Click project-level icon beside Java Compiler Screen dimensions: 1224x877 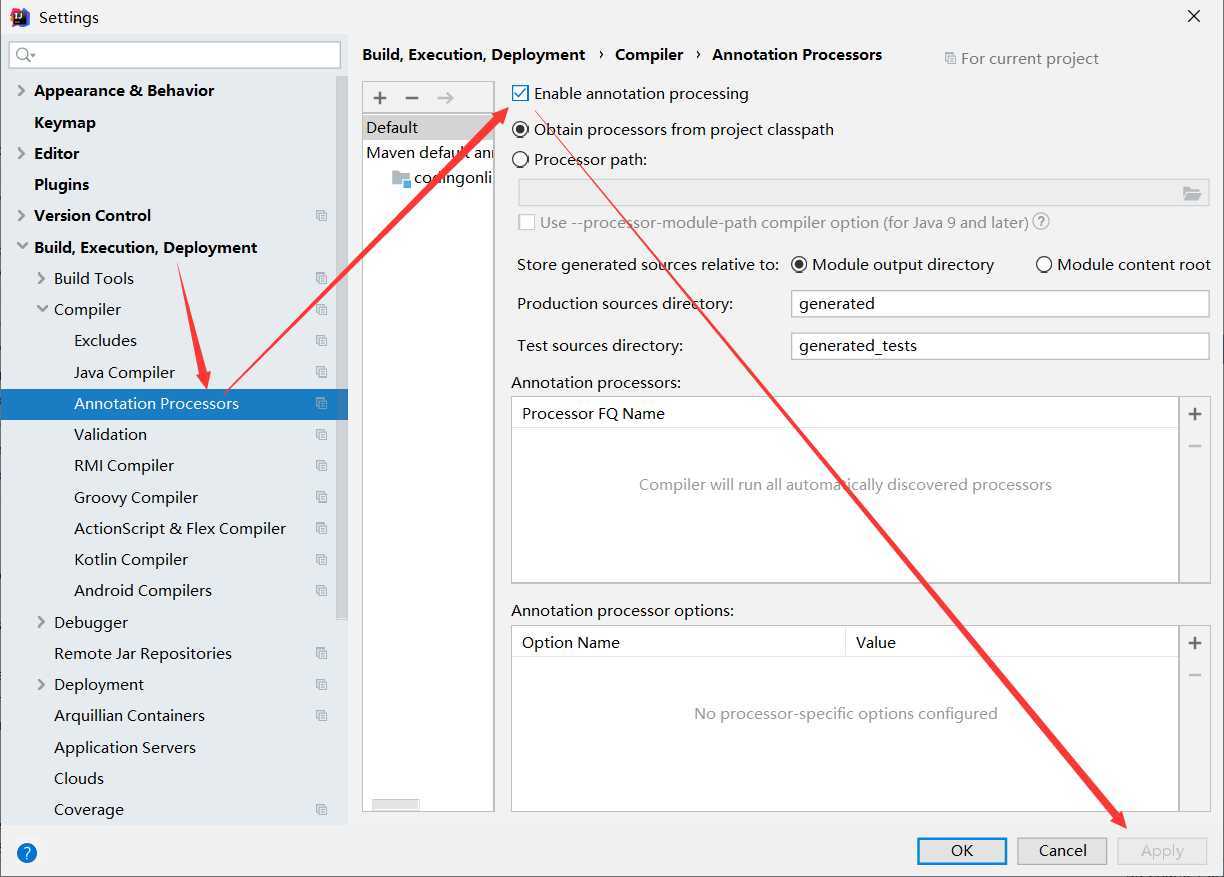[x=321, y=372]
